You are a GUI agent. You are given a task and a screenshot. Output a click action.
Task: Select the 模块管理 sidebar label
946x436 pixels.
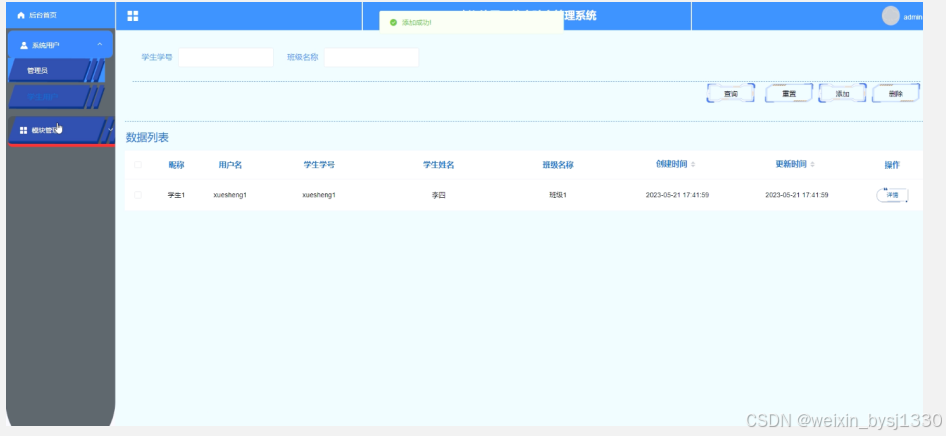[46, 130]
